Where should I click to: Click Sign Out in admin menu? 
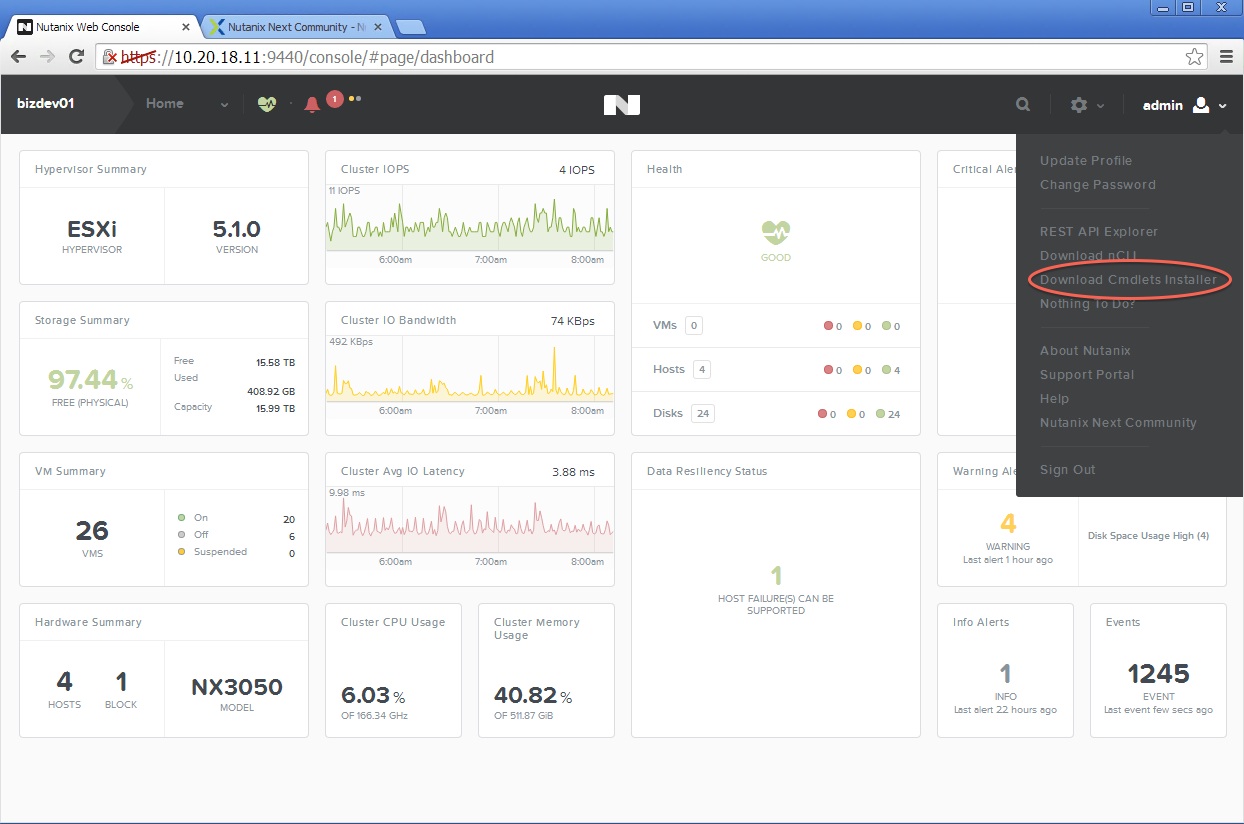click(1067, 469)
